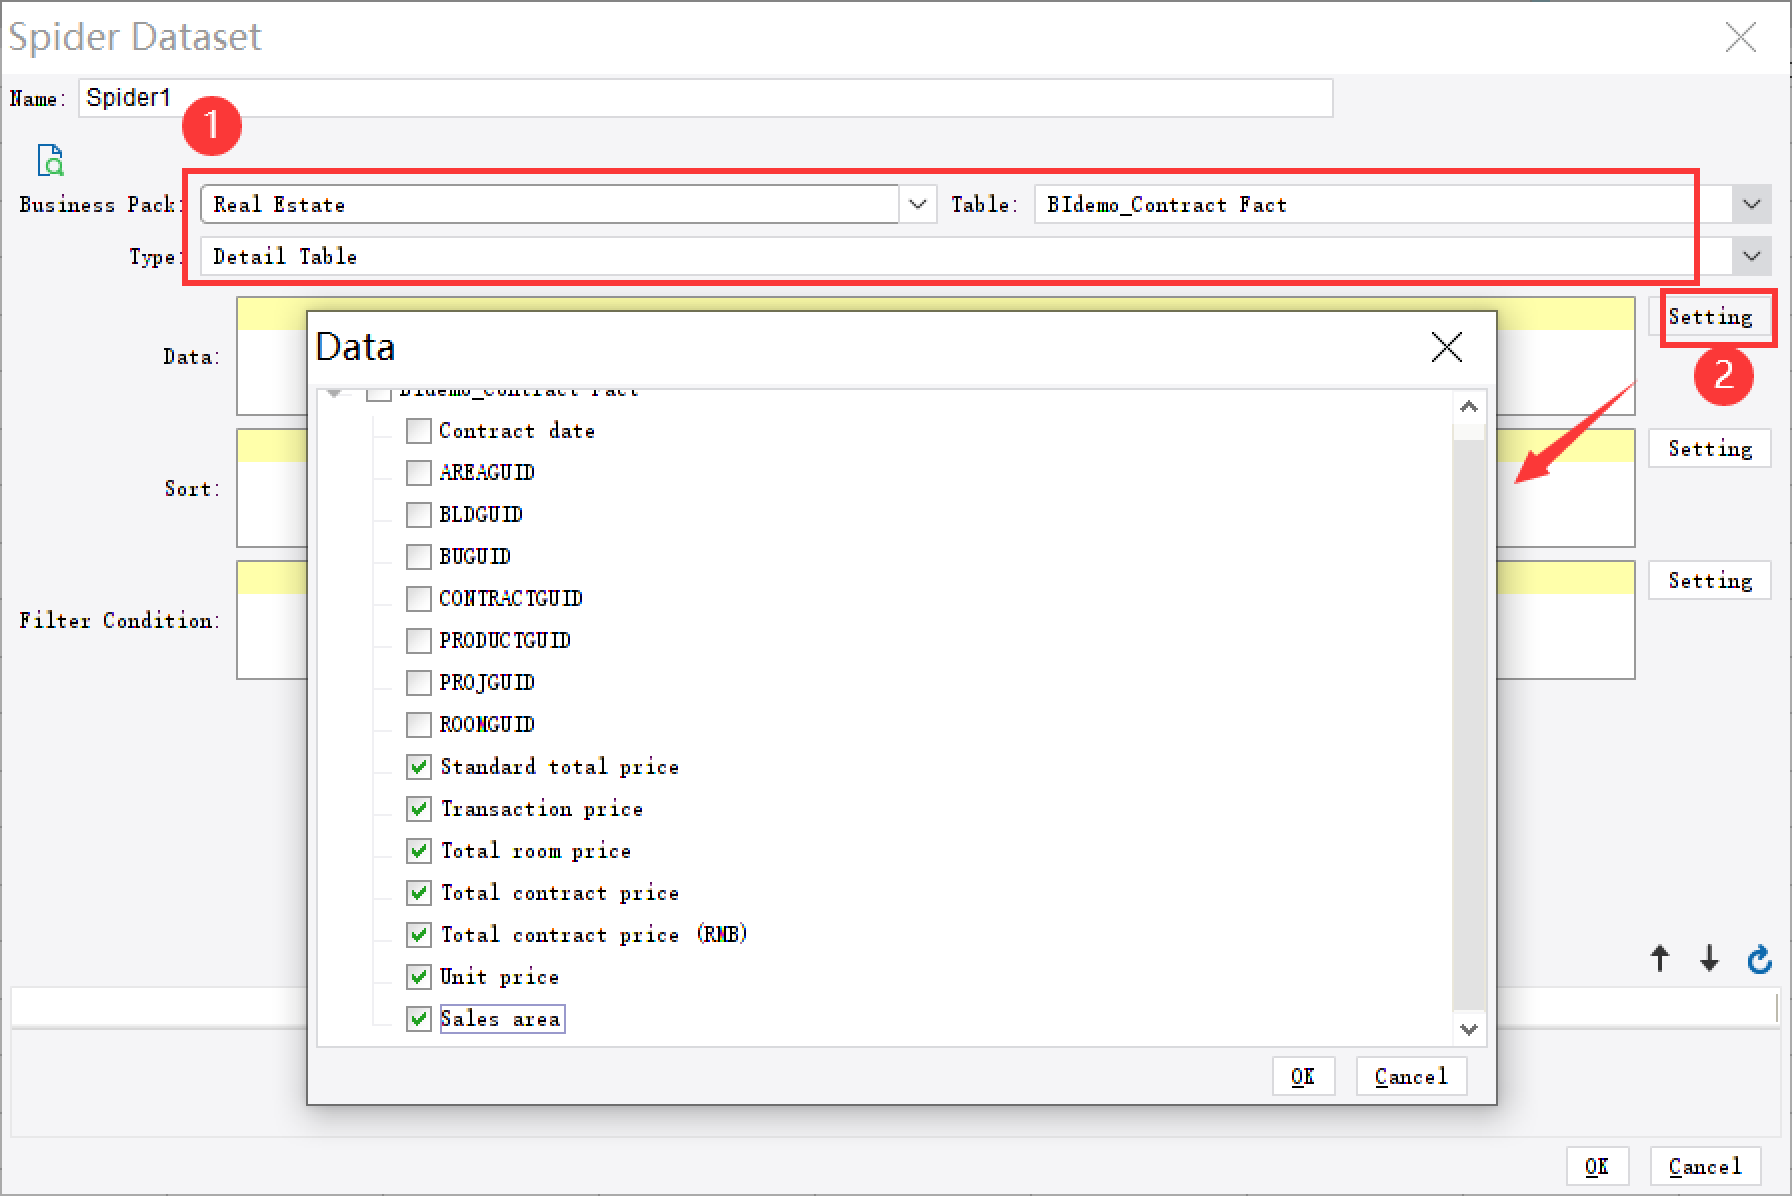Image resolution: width=1792 pixels, height=1196 pixels.
Task: Move the selected field up using the up arrow
Action: point(1659,959)
